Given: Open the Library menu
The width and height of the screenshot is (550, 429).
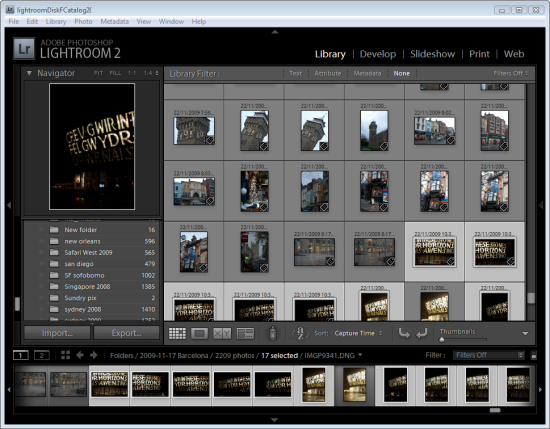Looking at the screenshot, I should [56, 21].
